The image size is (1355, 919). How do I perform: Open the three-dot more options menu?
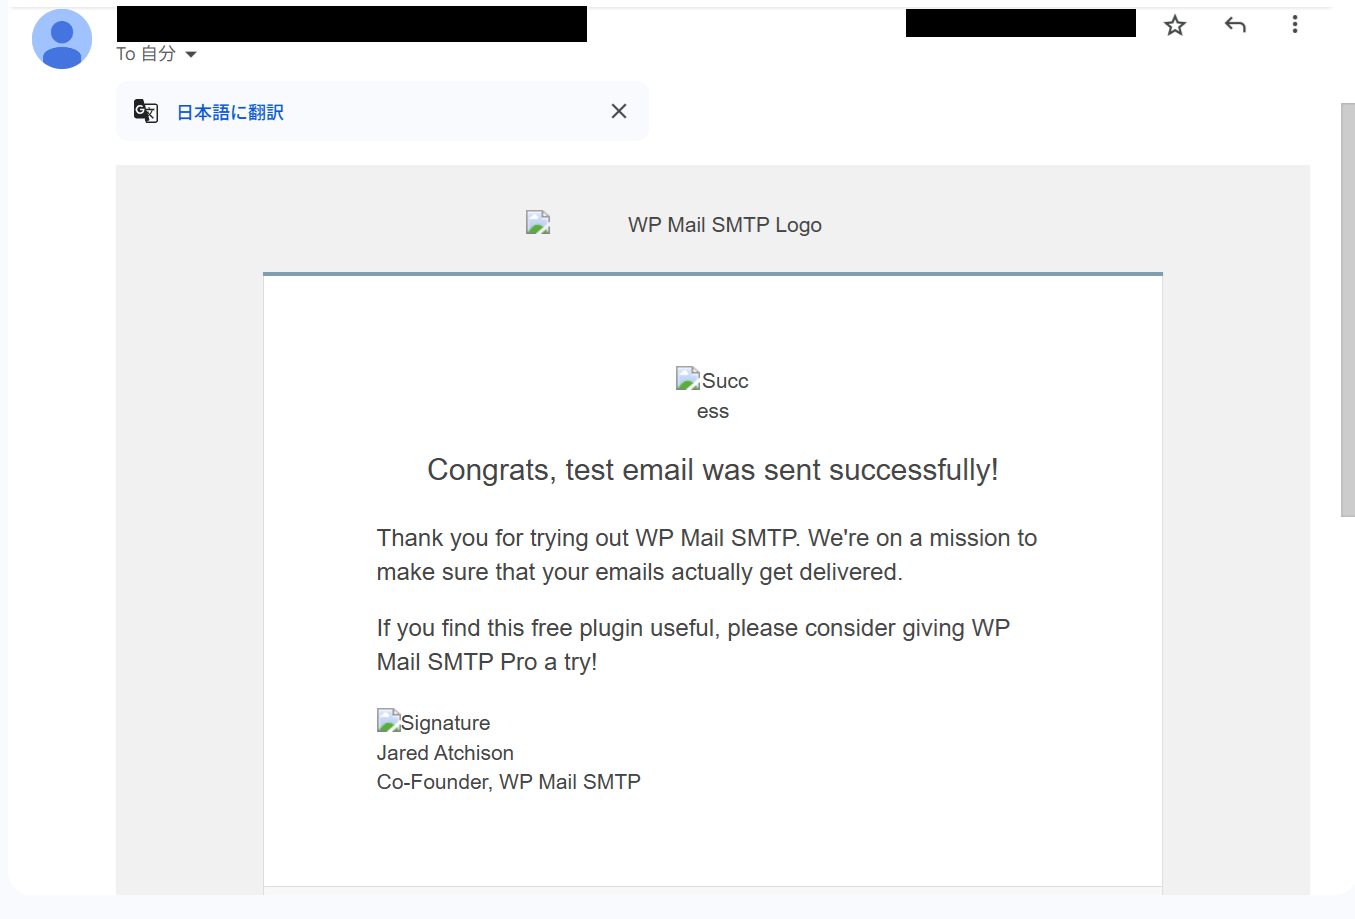click(x=1295, y=25)
